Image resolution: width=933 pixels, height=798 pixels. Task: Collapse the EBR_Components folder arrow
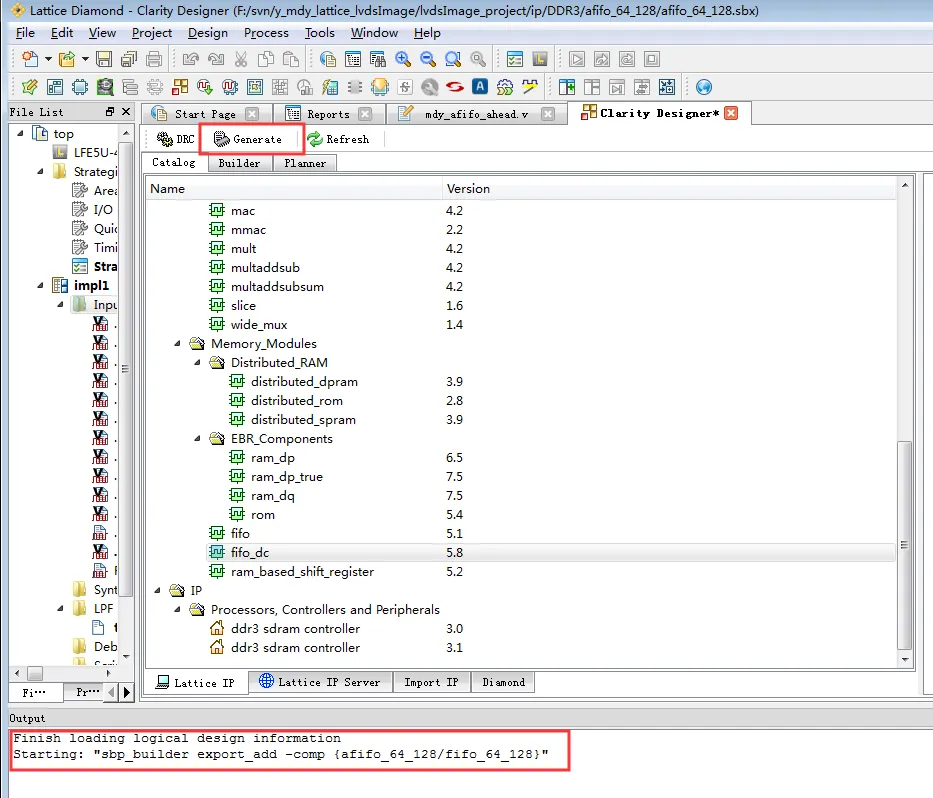pyautogui.click(x=198, y=439)
